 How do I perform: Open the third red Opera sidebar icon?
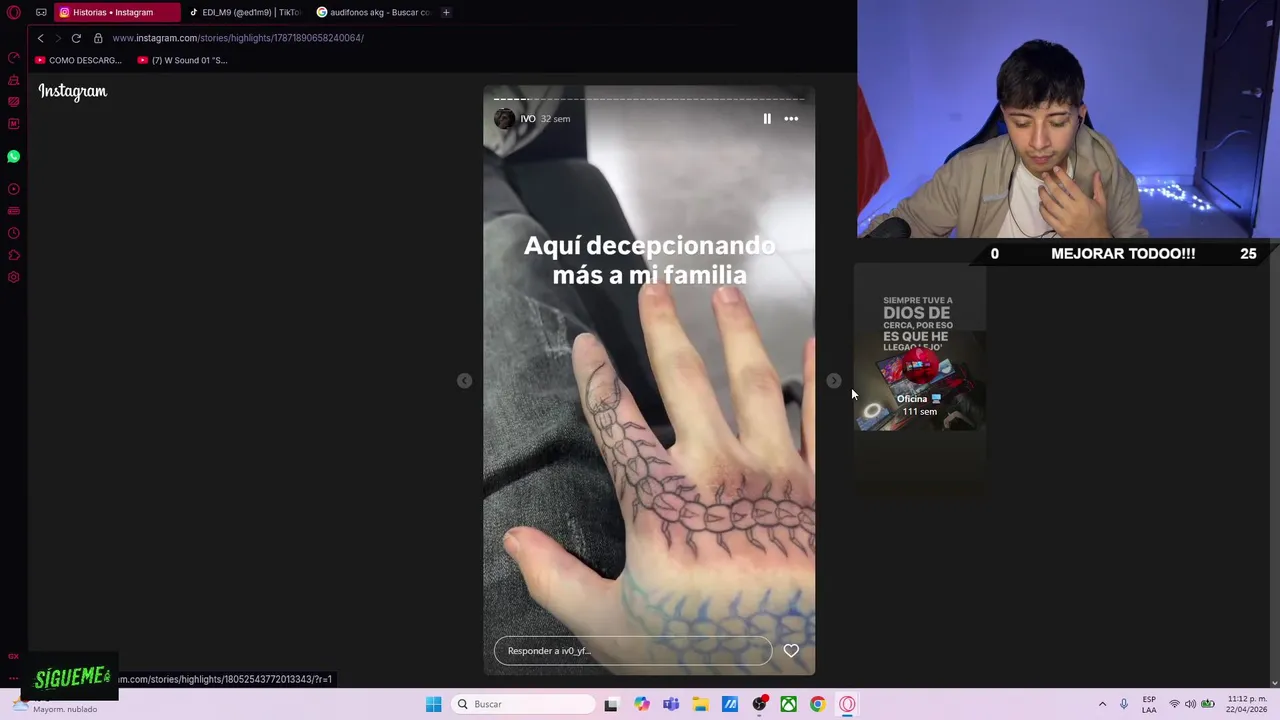14,102
